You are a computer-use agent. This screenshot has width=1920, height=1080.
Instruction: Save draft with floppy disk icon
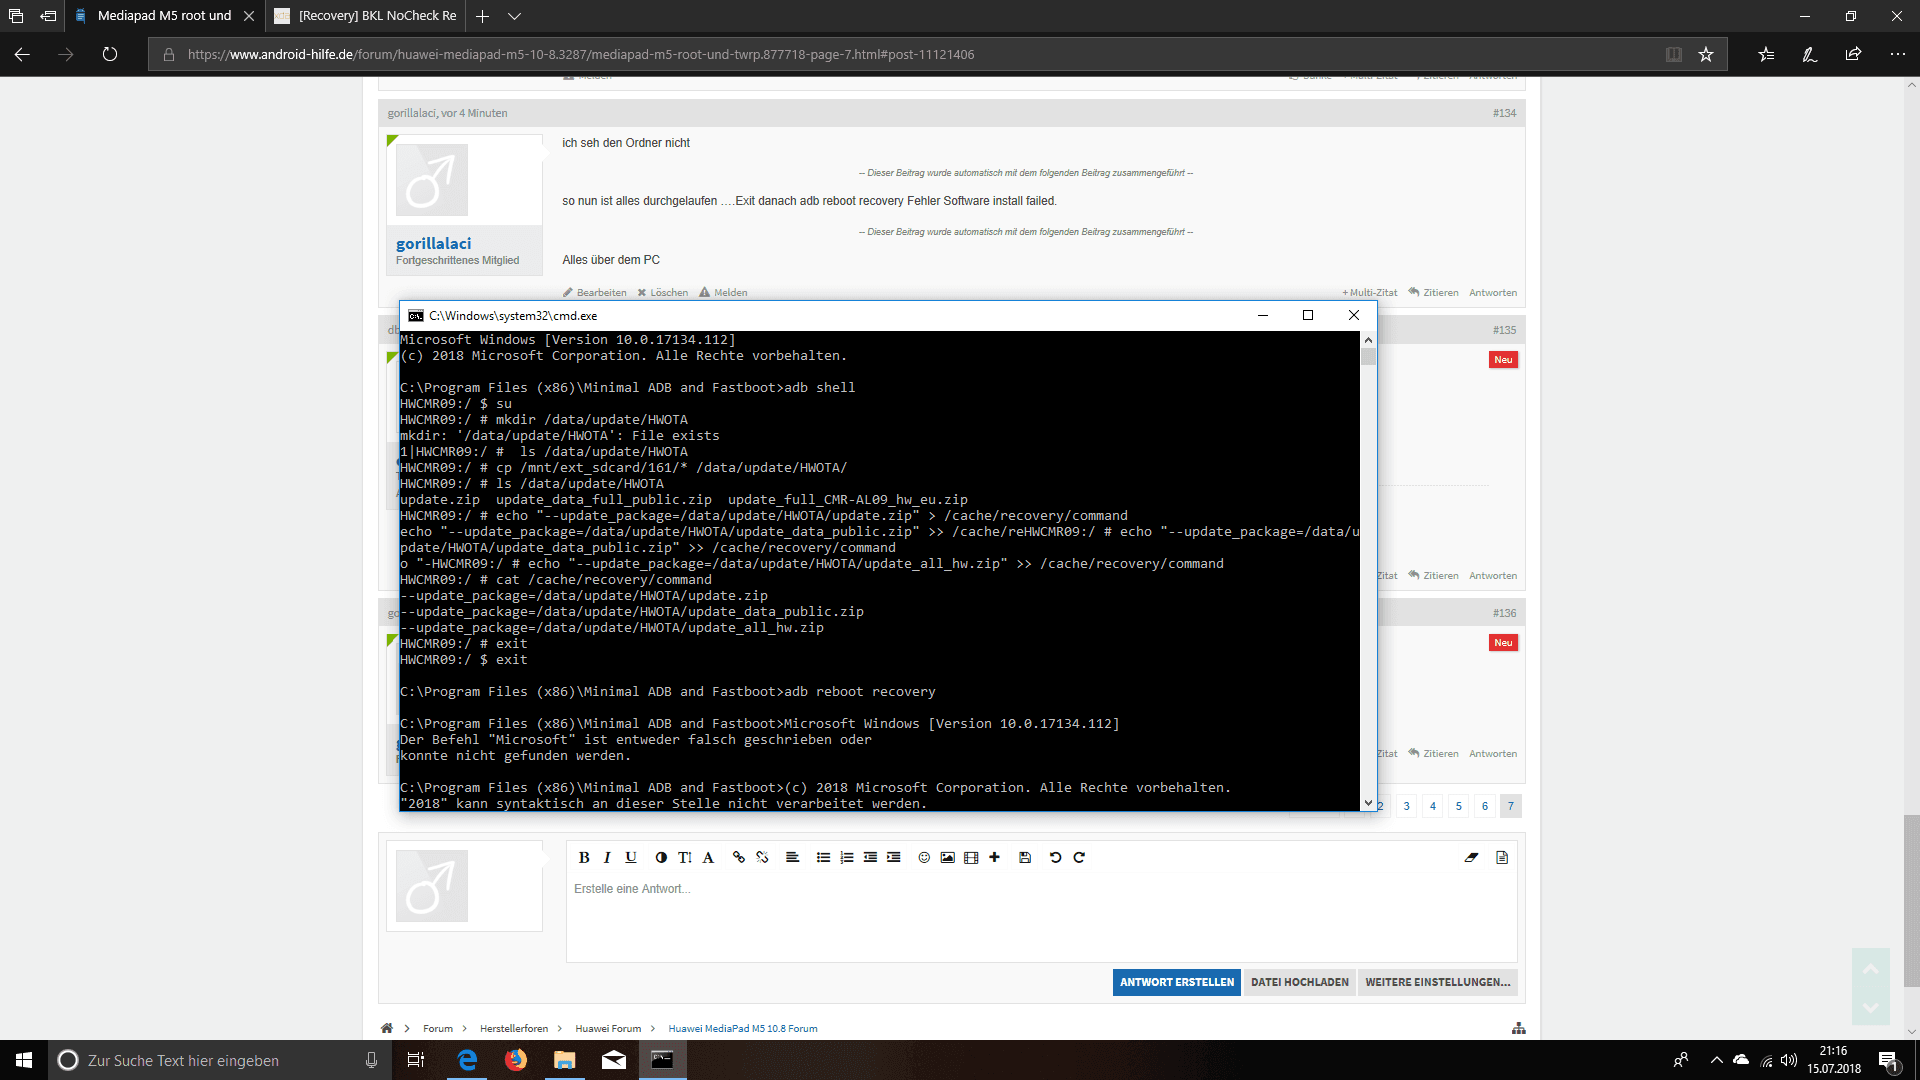point(1025,857)
